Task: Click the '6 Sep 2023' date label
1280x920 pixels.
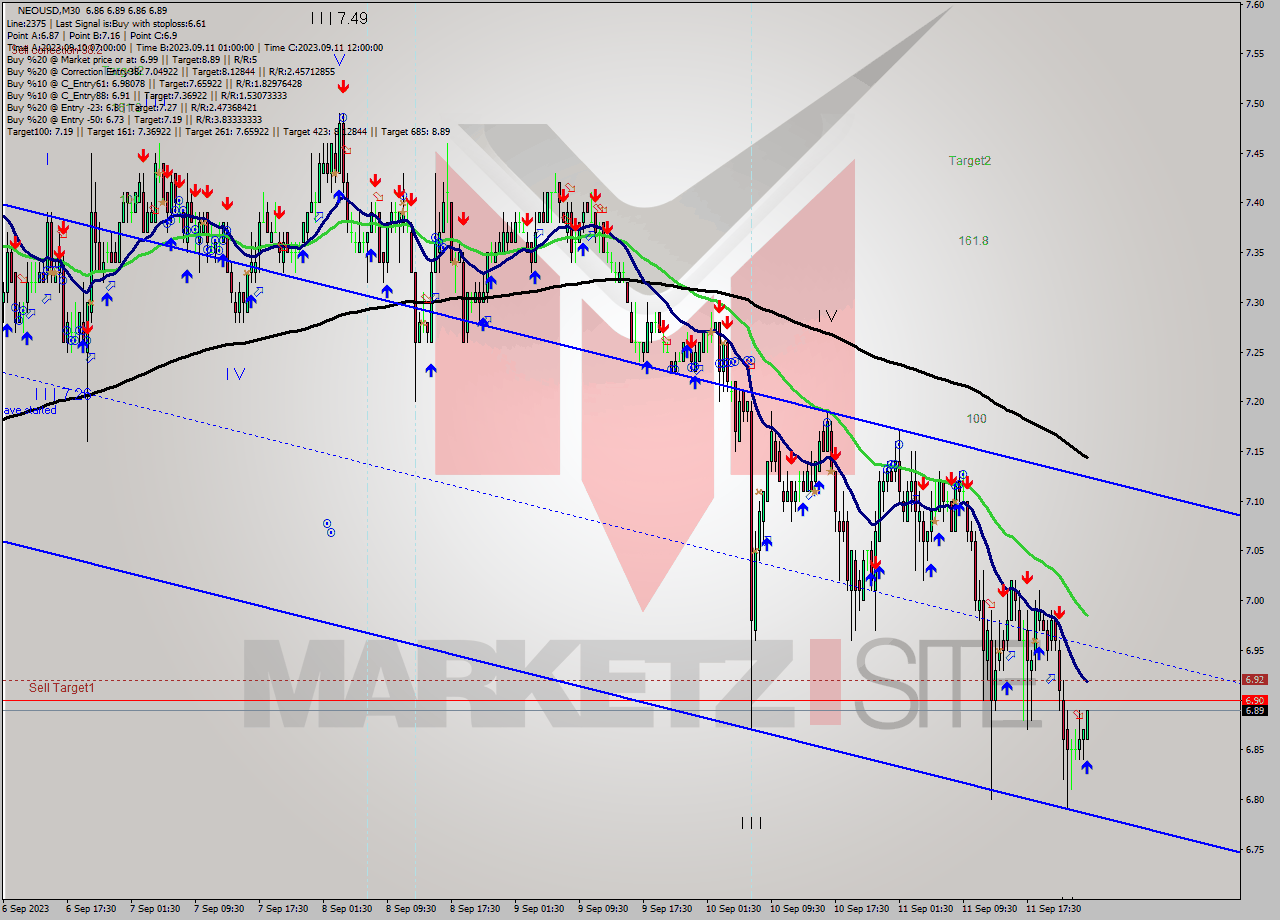Action: coord(24,909)
